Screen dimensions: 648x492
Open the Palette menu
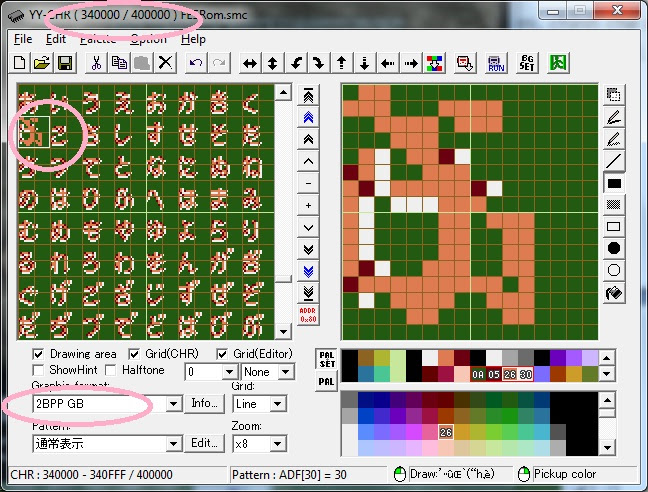tap(98, 39)
